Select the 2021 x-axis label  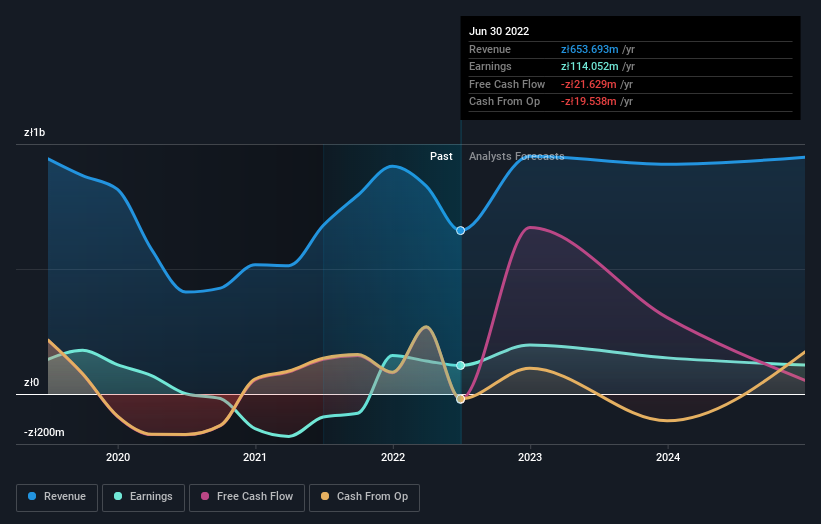point(255,457)
